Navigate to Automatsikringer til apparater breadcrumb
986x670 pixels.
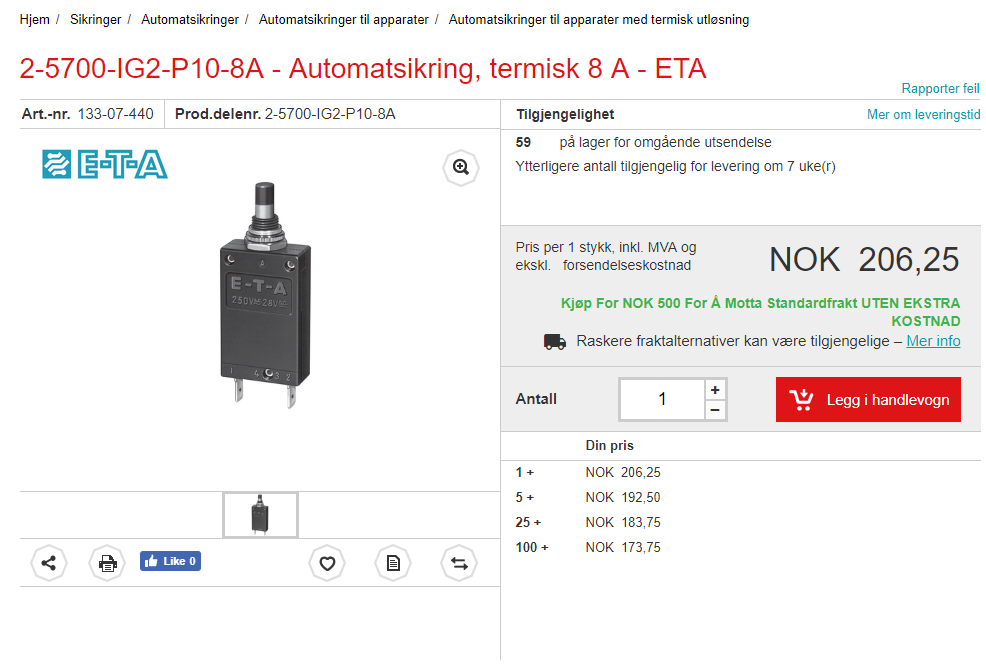343,20
